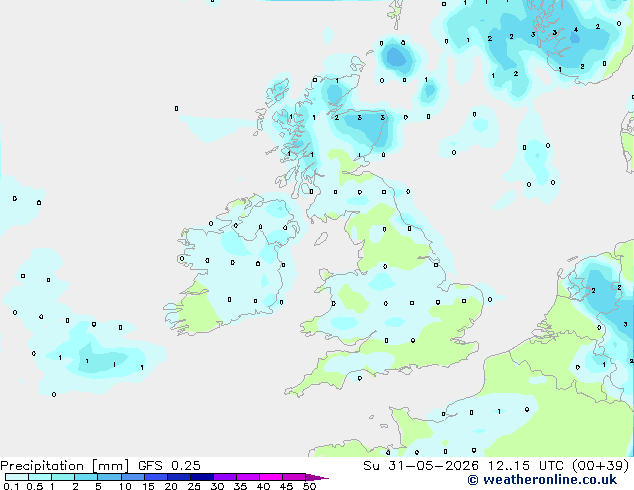Click the '0.1' legend scale label
Viewport: 634px width, 490px height.
click(x=11, y=486)
